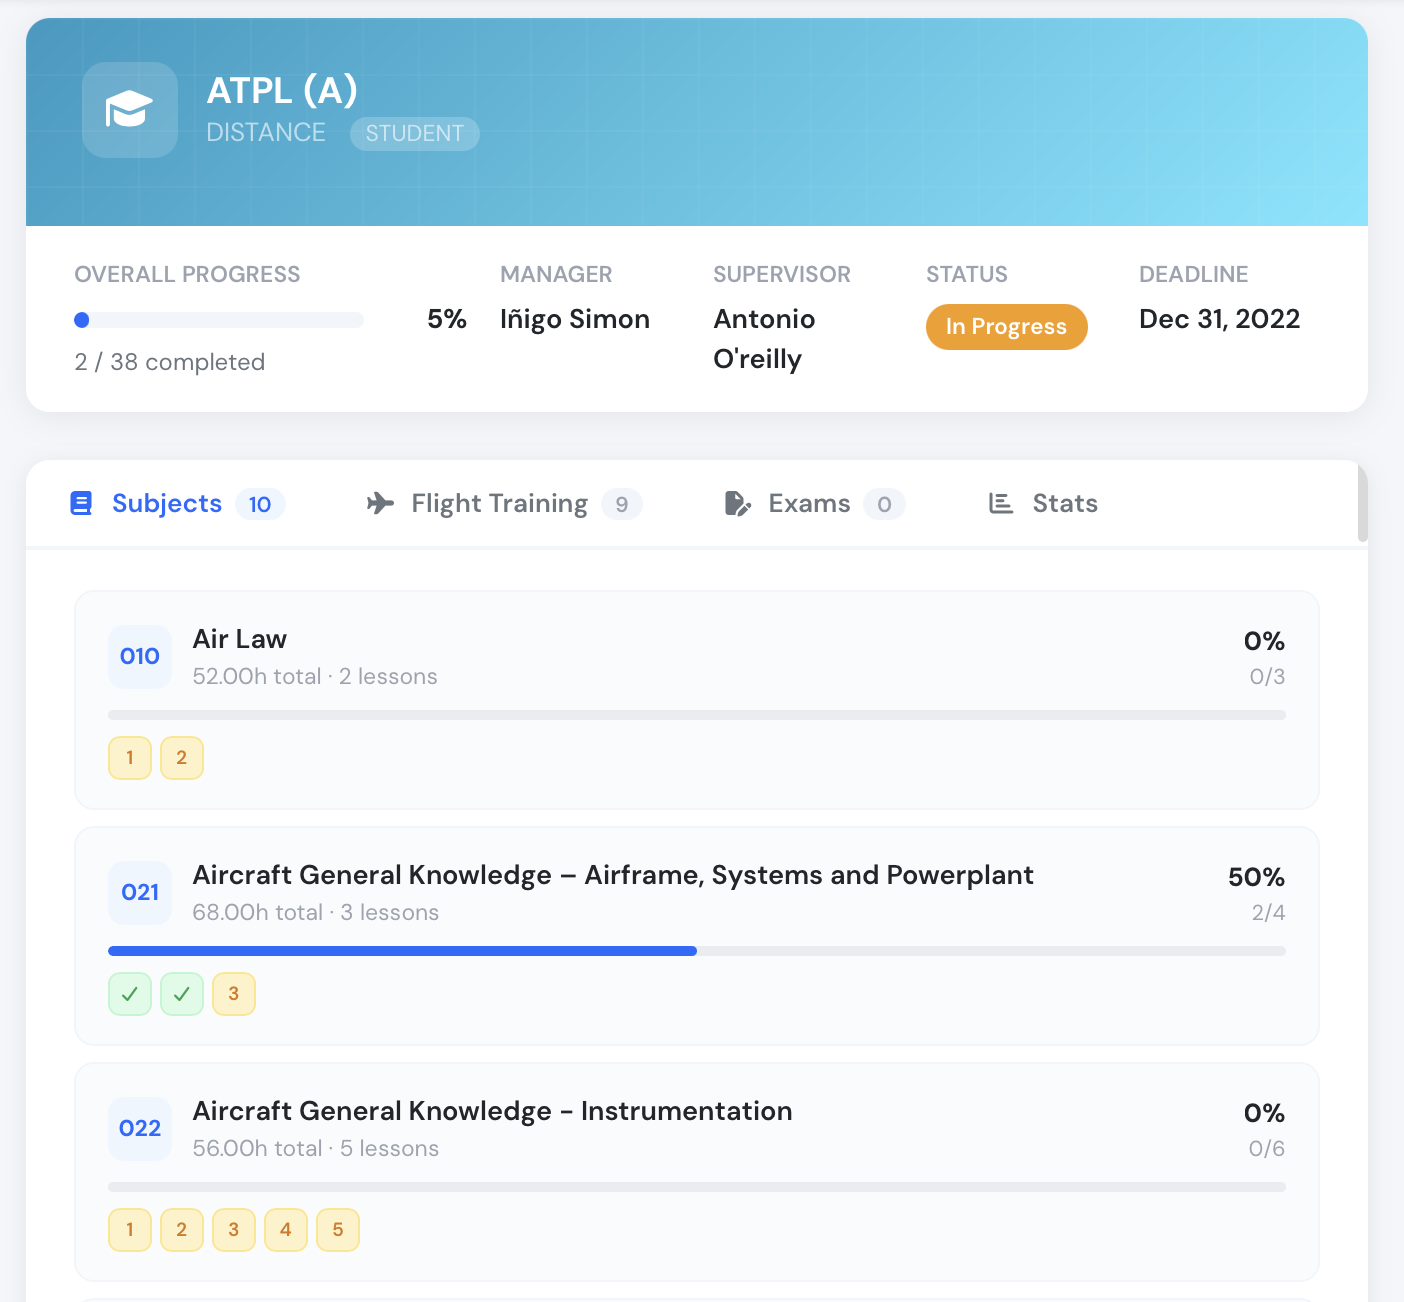Click the Exams count badge 0
Image resolution: width=1404 pixels, height=1302 pixels.
click(x=884, y=504)
